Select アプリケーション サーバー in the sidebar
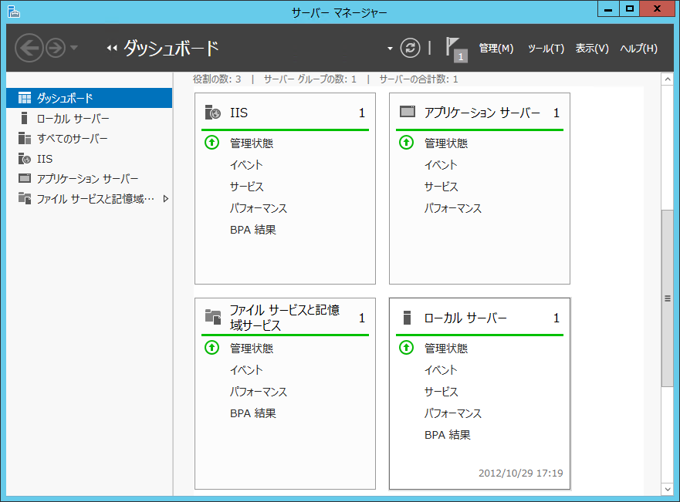The image size is (680, 502). pos(89,179)
